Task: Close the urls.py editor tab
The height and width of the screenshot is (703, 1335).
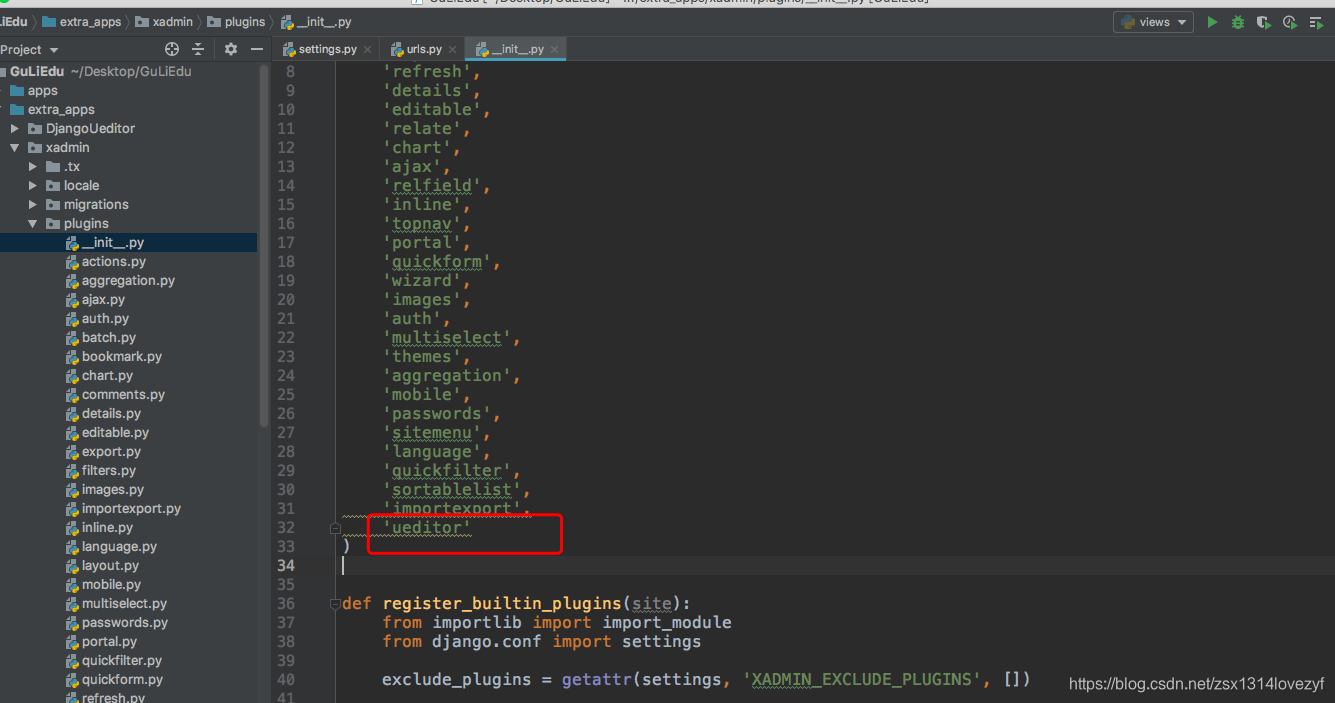Action: tap(453, 49)
